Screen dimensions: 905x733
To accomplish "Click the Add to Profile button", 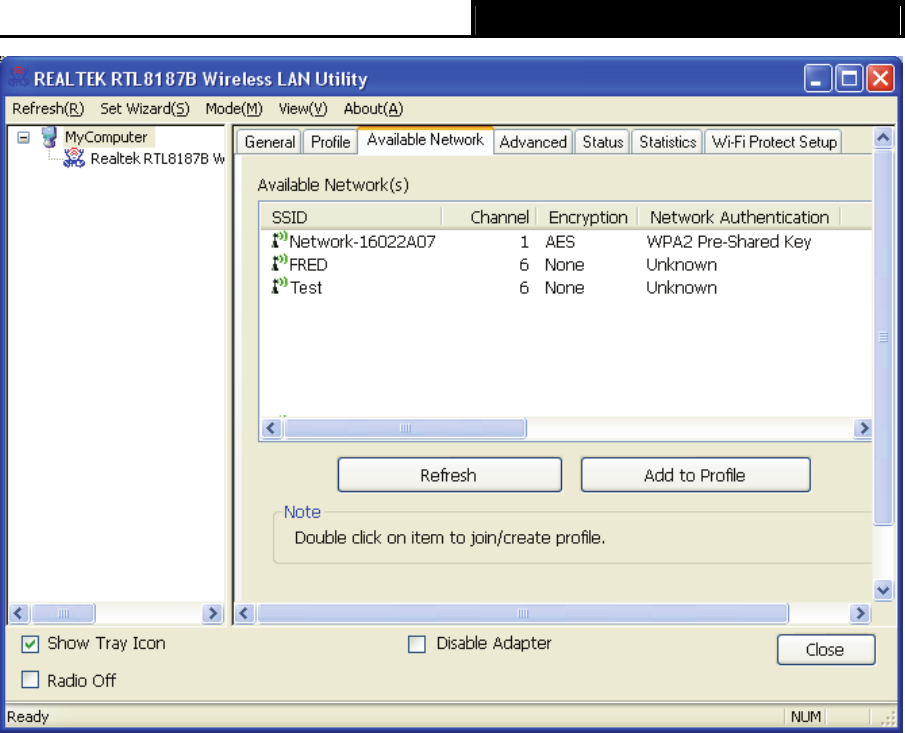I will [695, 475].
